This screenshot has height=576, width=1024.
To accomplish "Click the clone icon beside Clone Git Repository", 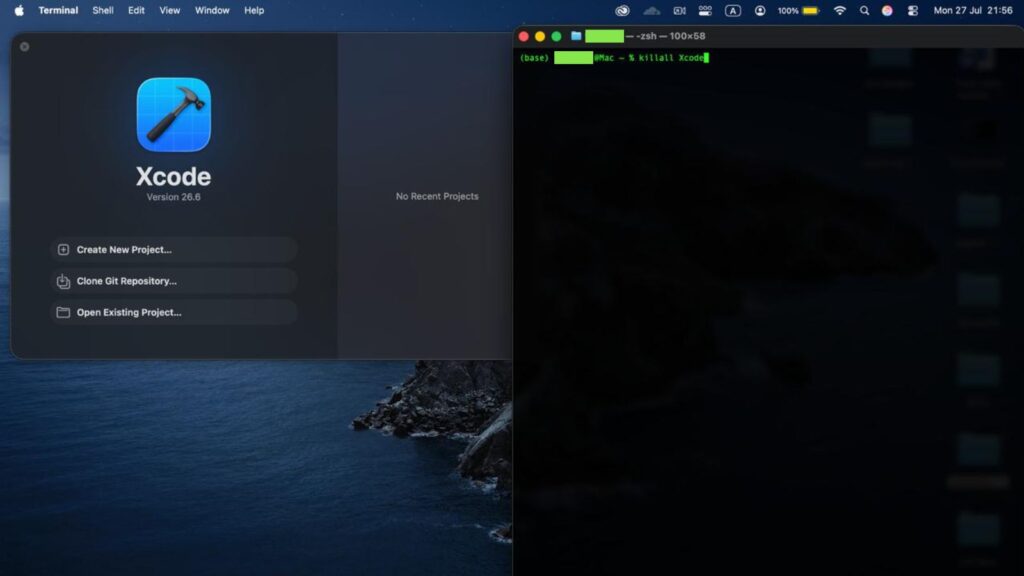I will [63, 281].
